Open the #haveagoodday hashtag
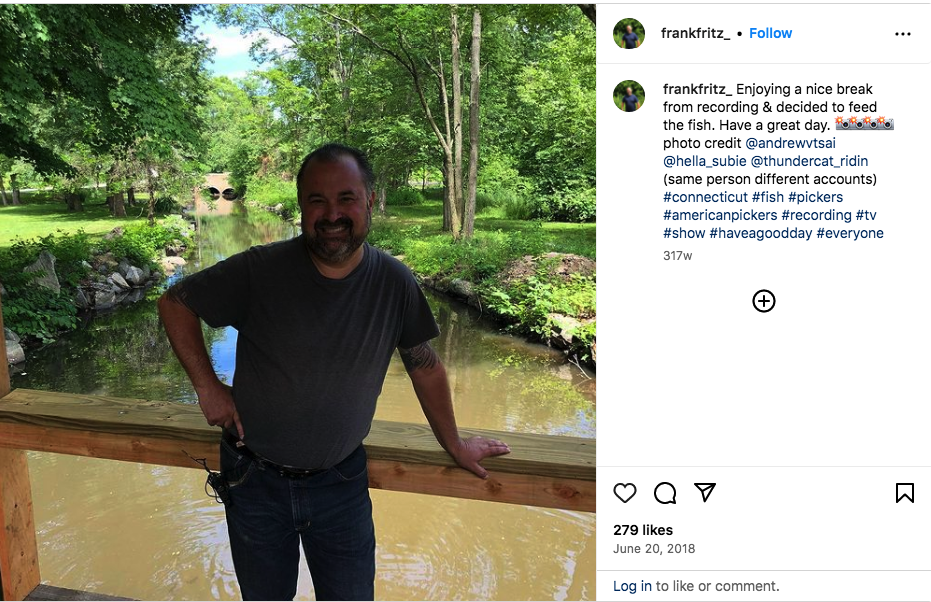Screen dimensions: 931x602 (760, 233)
